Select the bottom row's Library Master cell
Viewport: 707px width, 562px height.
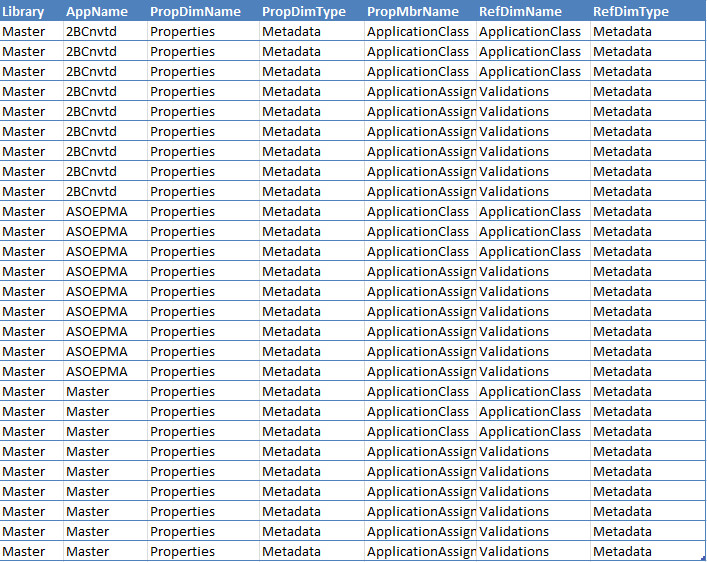32,551
